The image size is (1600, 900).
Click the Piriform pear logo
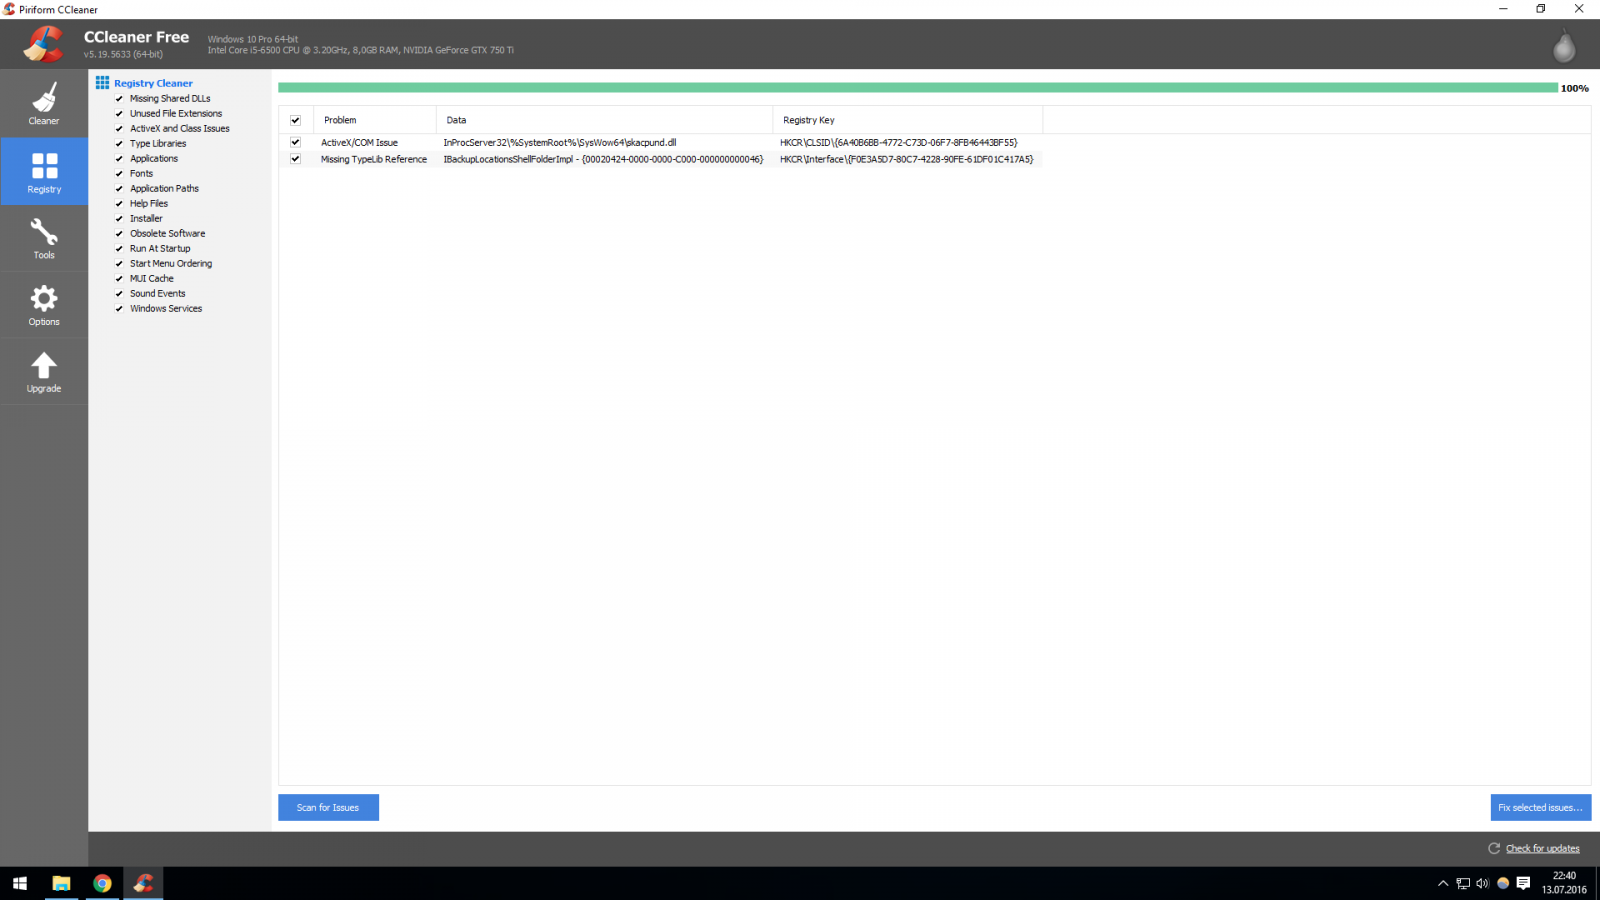(1564, 46)
